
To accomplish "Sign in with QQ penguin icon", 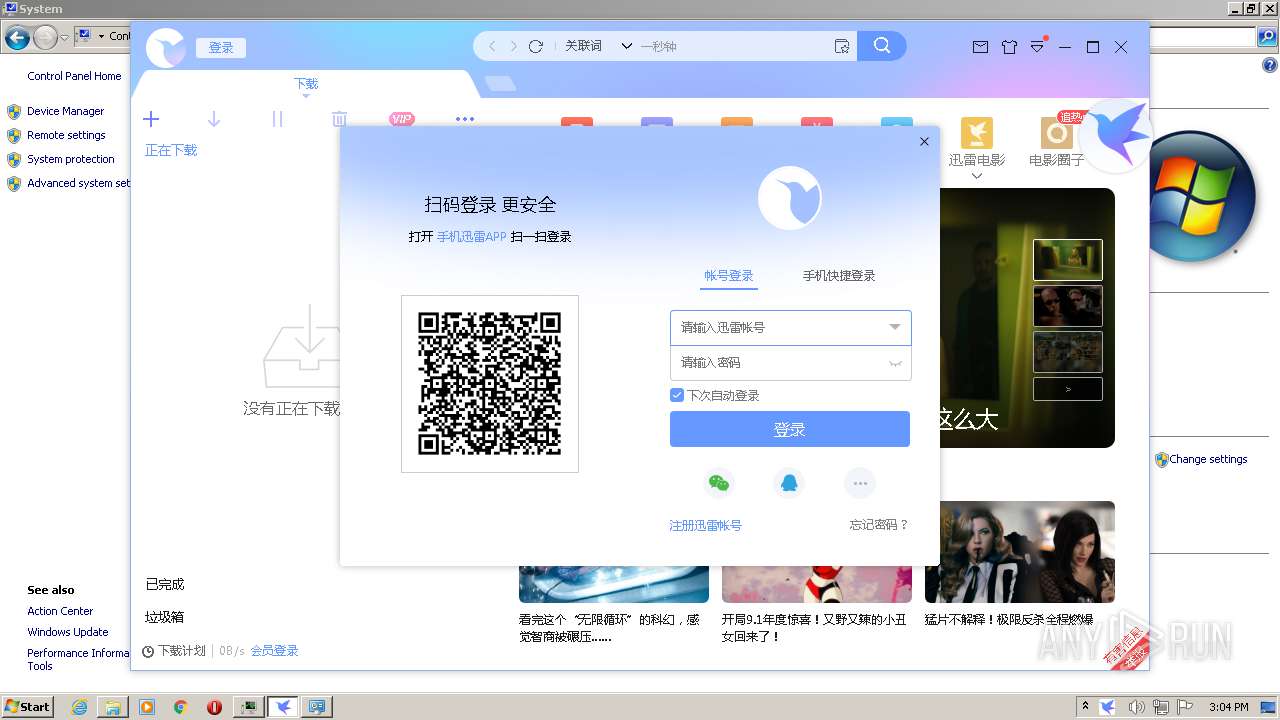I will pos(789,484).
